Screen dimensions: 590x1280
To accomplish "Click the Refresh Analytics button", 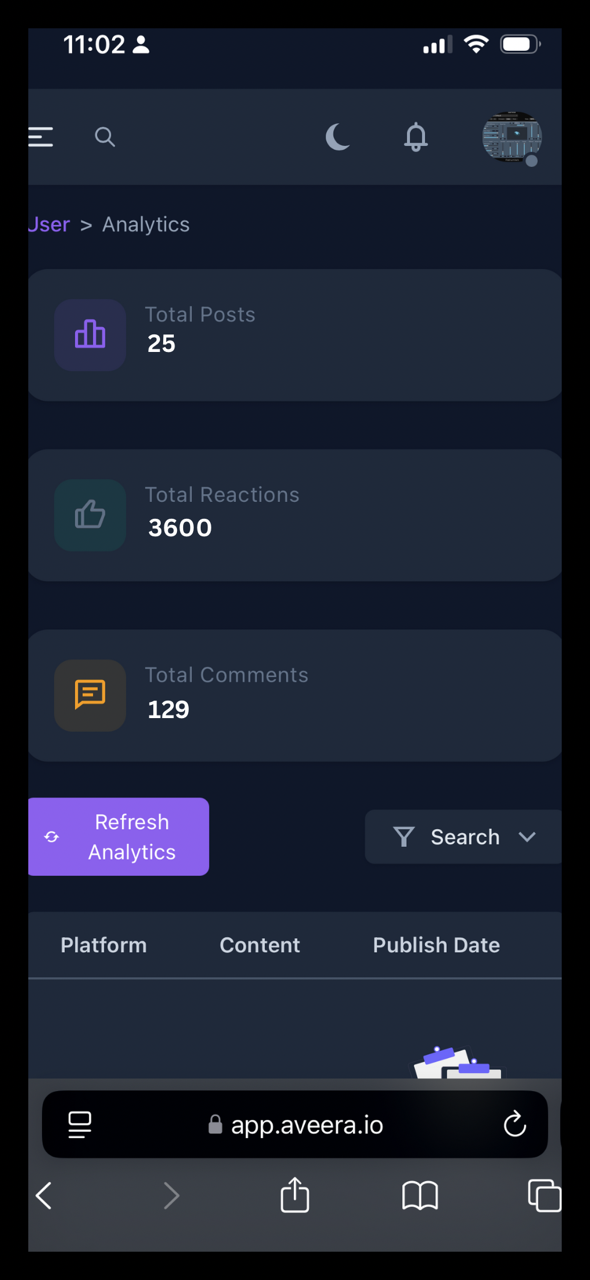I will click(118, 837).
